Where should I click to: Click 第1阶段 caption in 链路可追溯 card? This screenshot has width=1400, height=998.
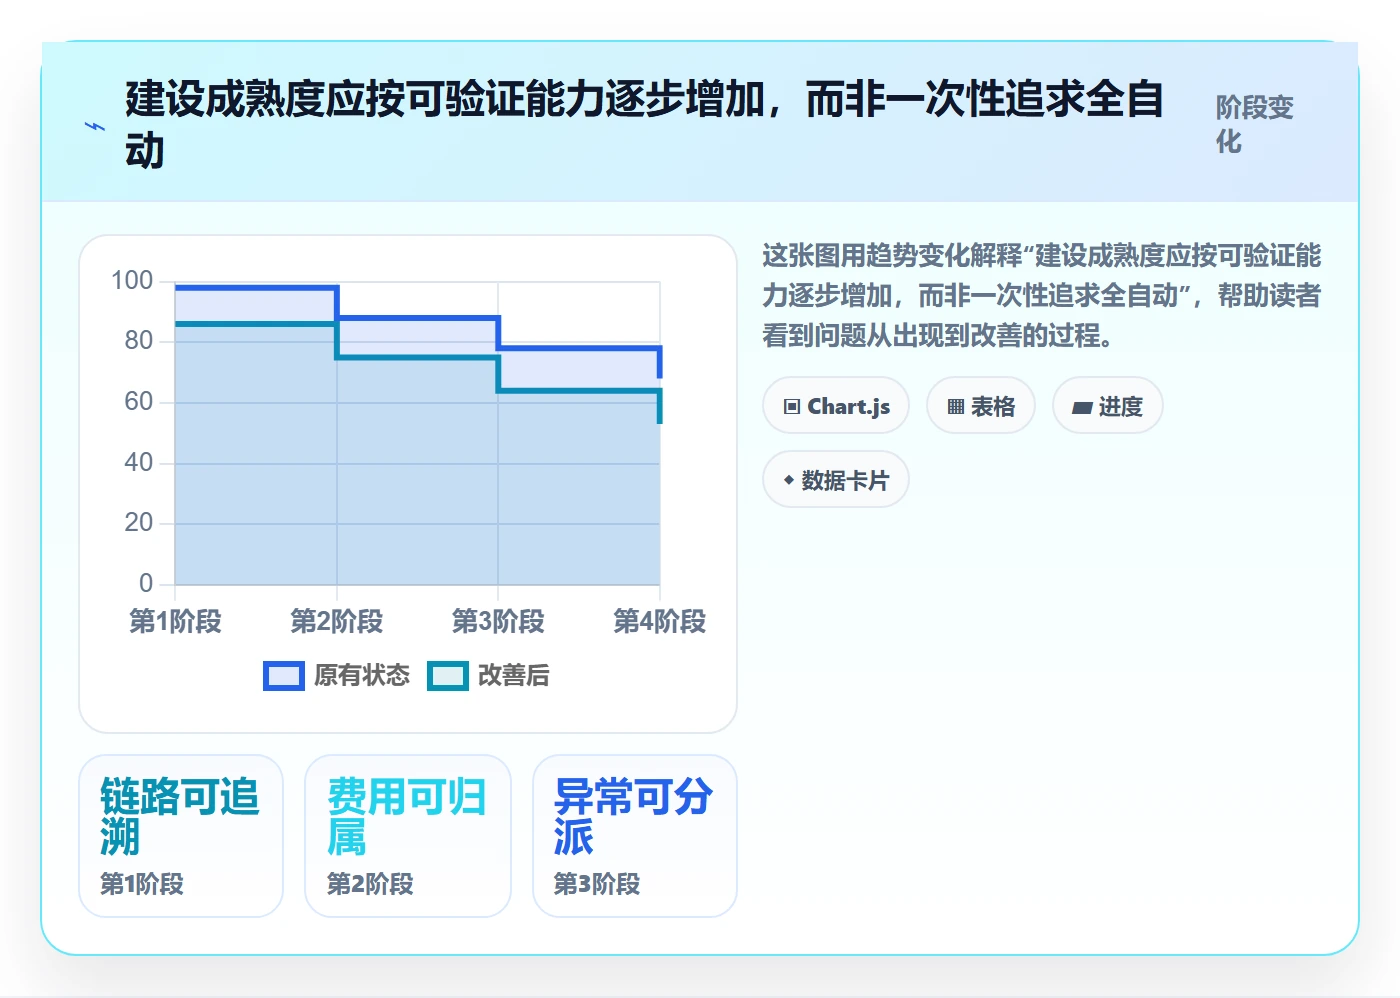(142, 884)
